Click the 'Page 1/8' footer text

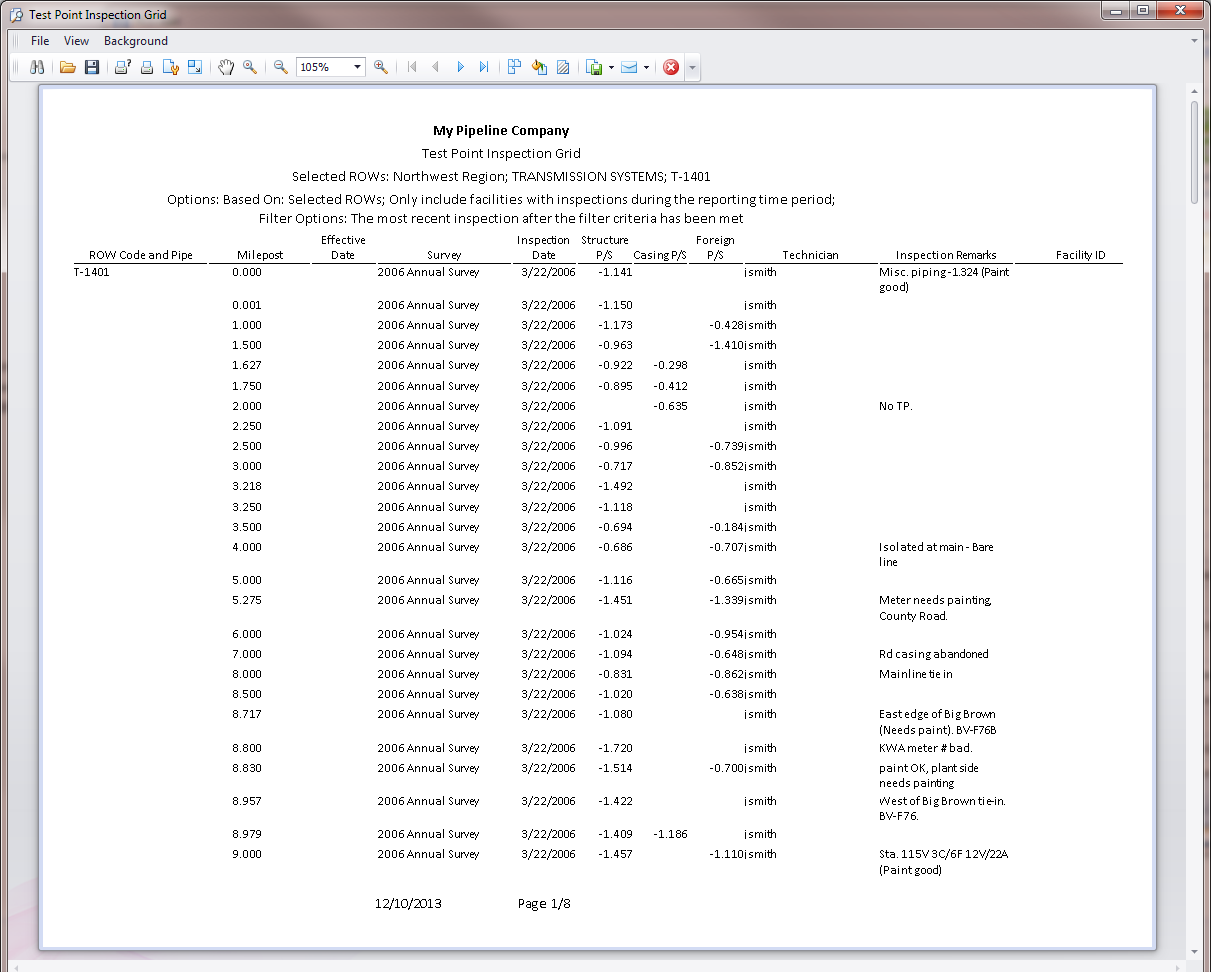pyautogui.click(x=544, y=903)
